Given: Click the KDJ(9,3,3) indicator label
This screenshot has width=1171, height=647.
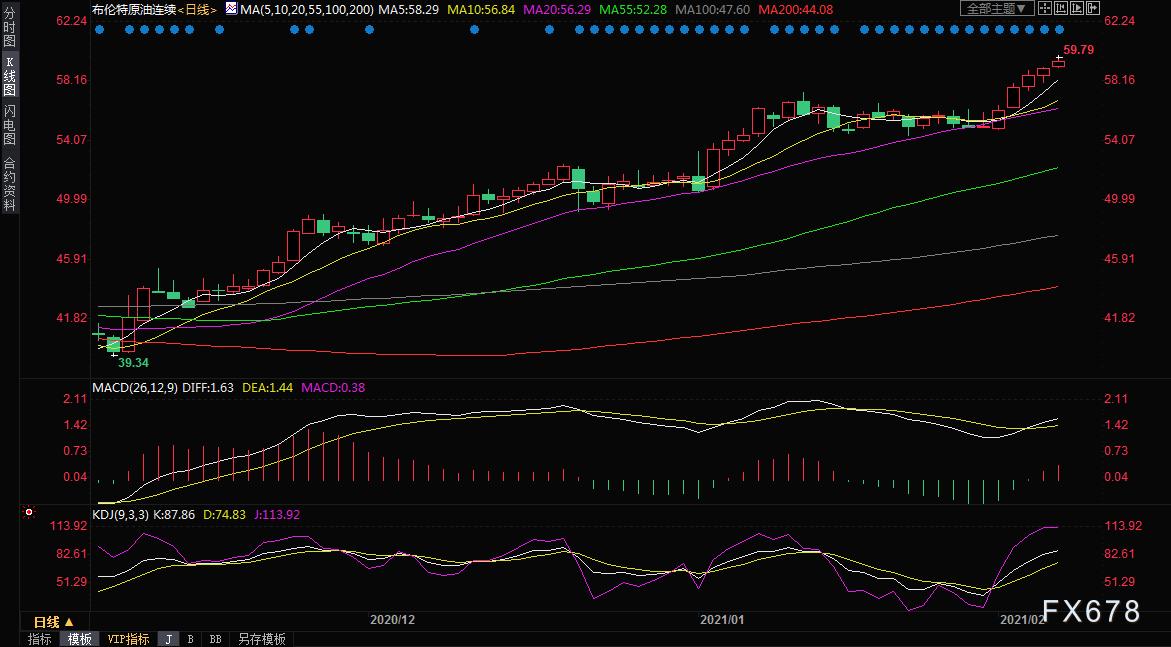Looking at the screenshot, I should (120, 515).
